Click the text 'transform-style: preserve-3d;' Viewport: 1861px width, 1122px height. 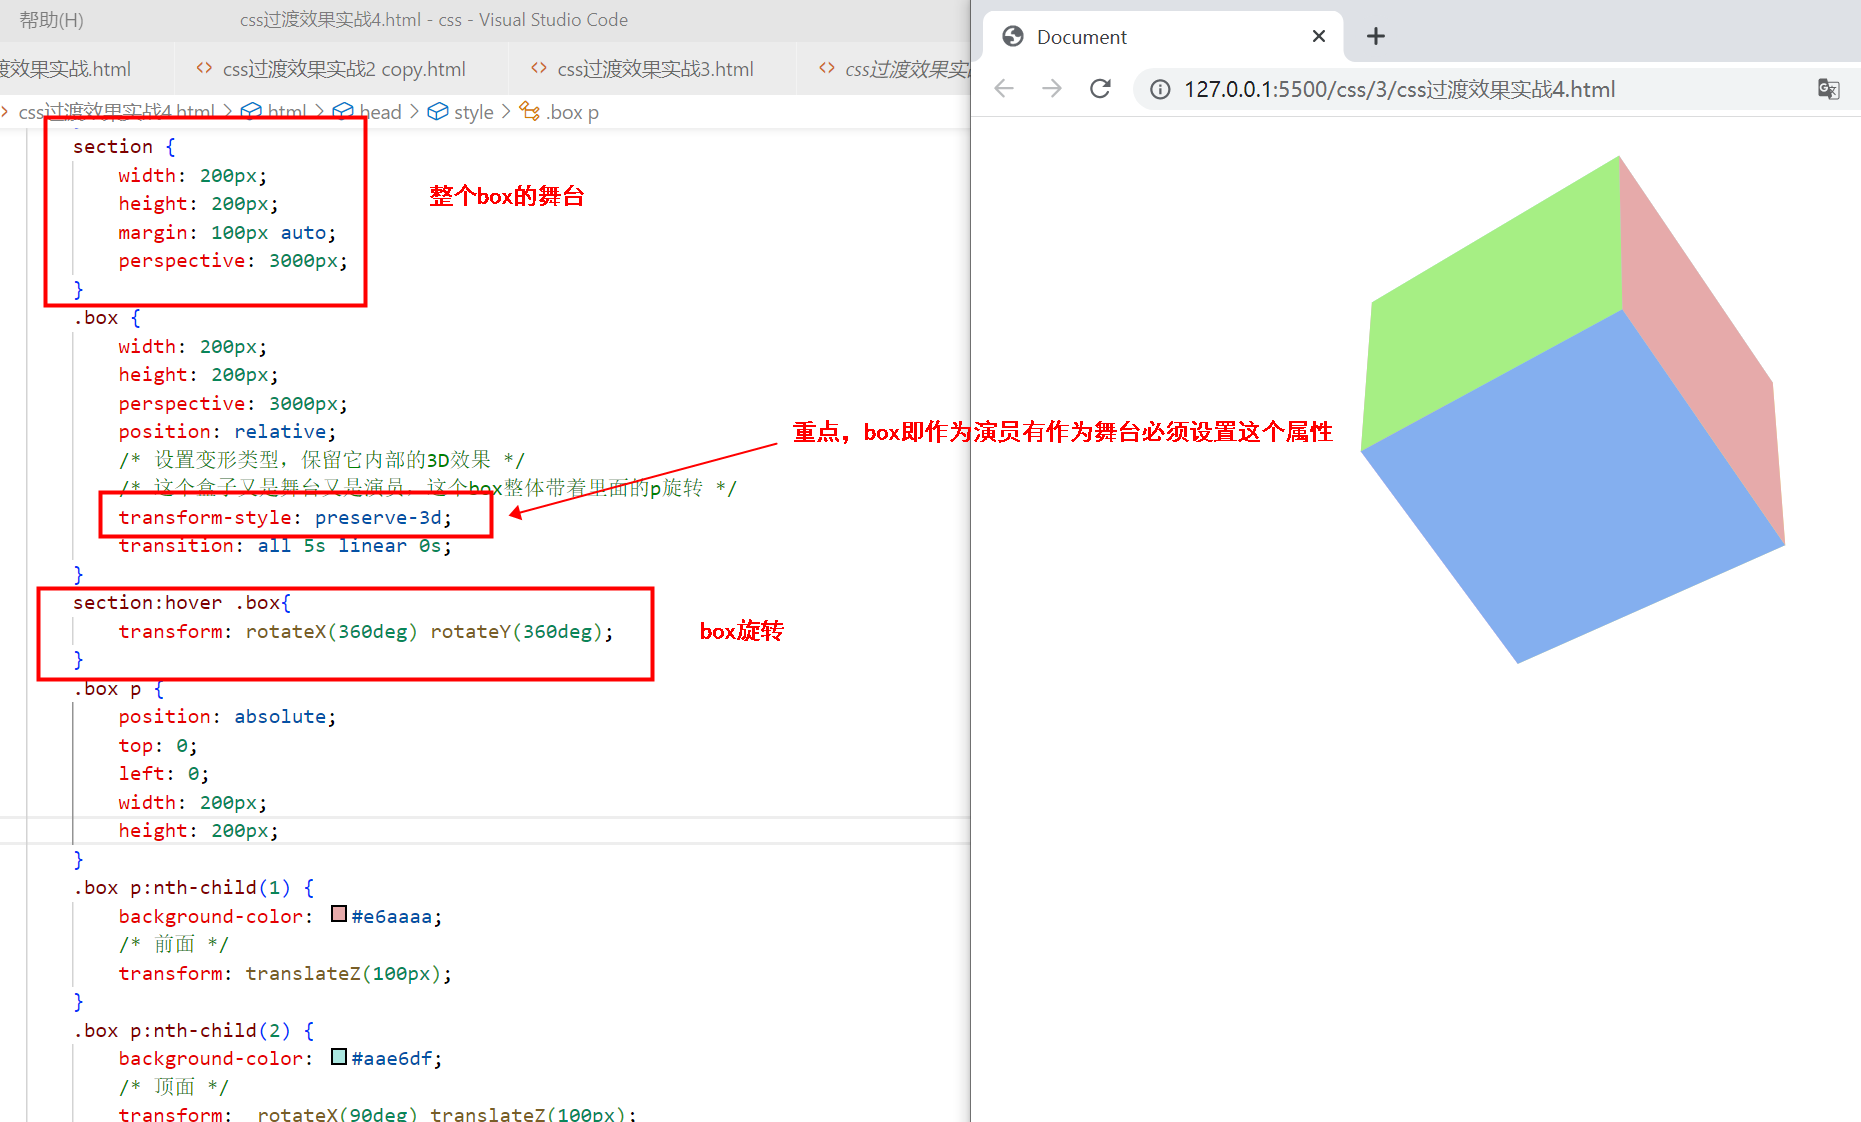tap(285, 517)
